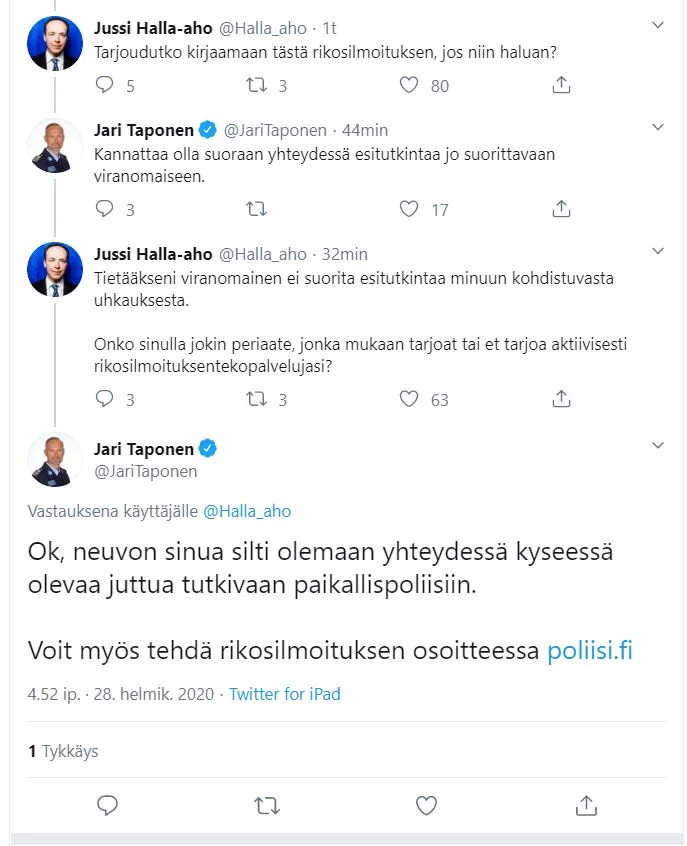Viewport: 687px width, 846px height.
Task: View who liked via 1 Tykkäys
Action: [63, 751]
